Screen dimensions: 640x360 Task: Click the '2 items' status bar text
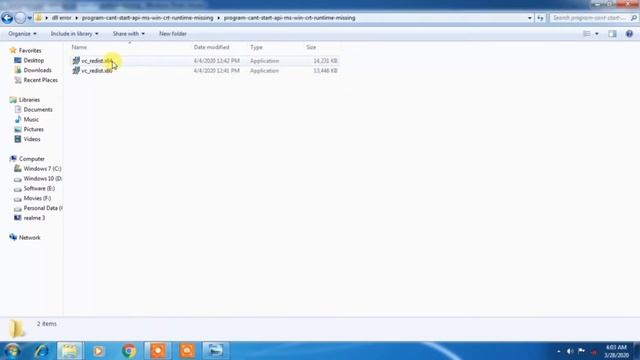(x=47, y=324)
